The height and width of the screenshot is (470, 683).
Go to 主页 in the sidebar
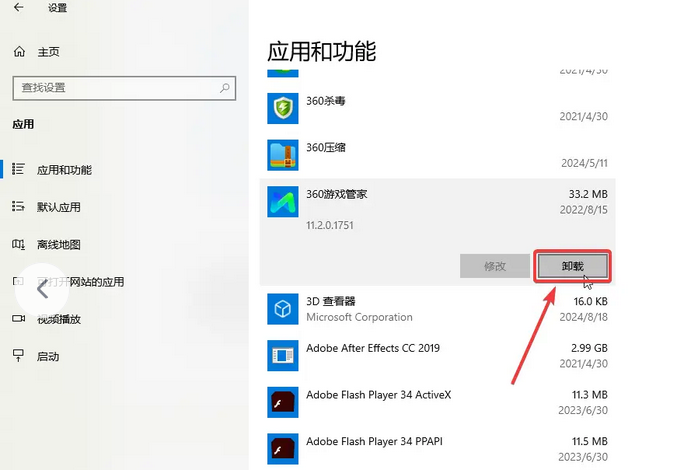click(48, 52)
